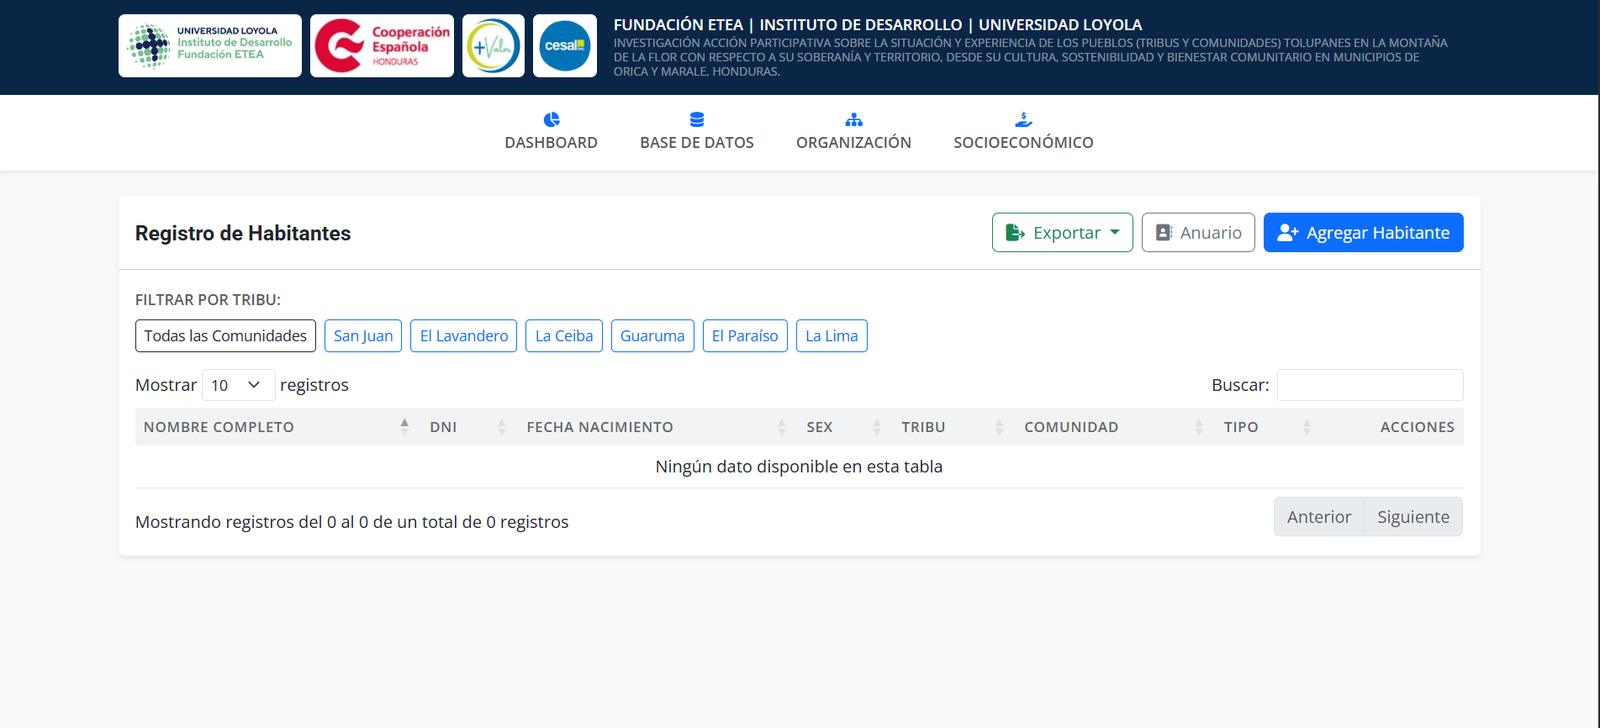Sort by DNI column

point(470,427)
